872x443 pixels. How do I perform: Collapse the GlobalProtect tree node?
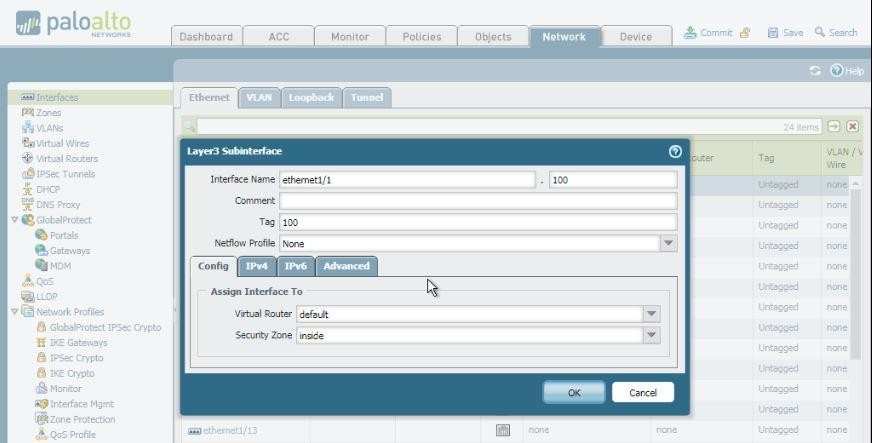tap(15, 220)
